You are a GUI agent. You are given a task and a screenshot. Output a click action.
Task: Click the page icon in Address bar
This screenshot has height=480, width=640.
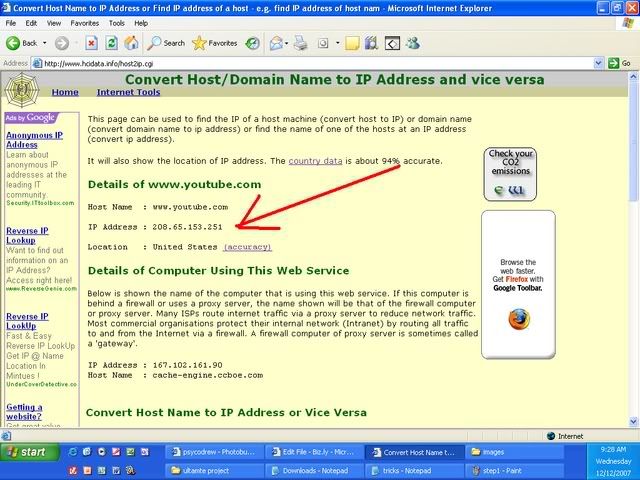tap(37, 63)
